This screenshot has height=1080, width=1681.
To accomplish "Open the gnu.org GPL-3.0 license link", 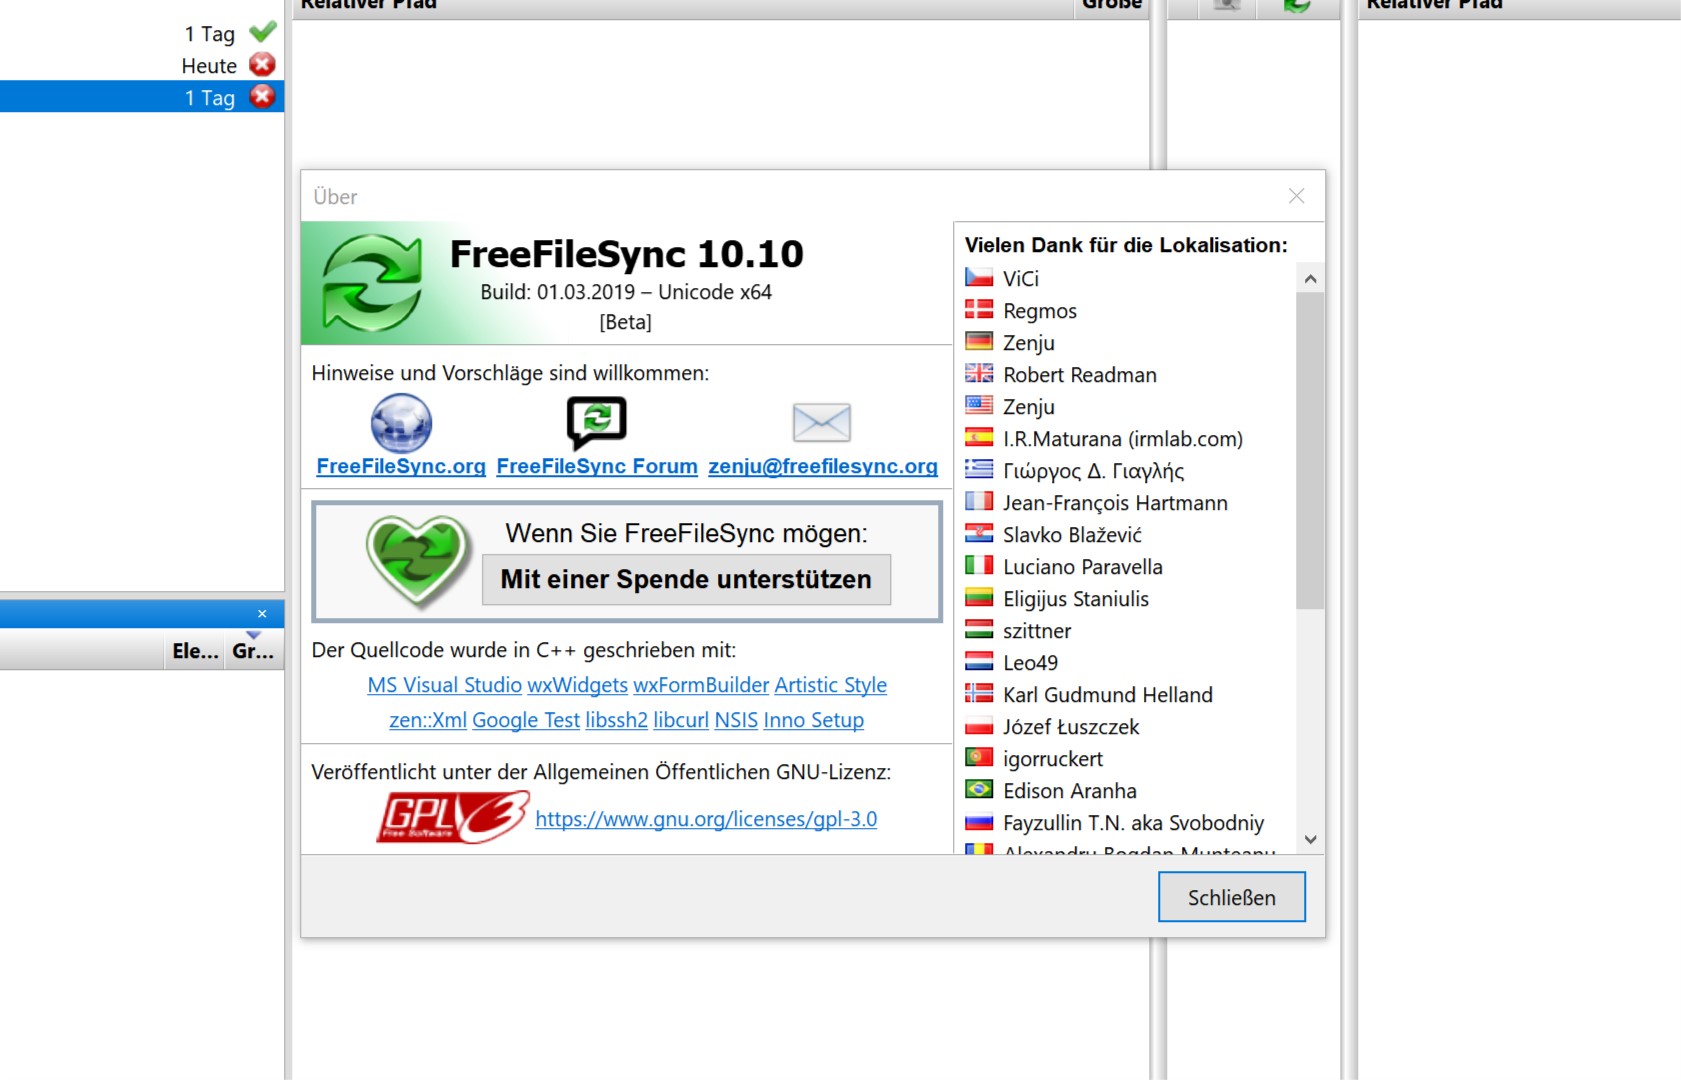I will point(706,819).
